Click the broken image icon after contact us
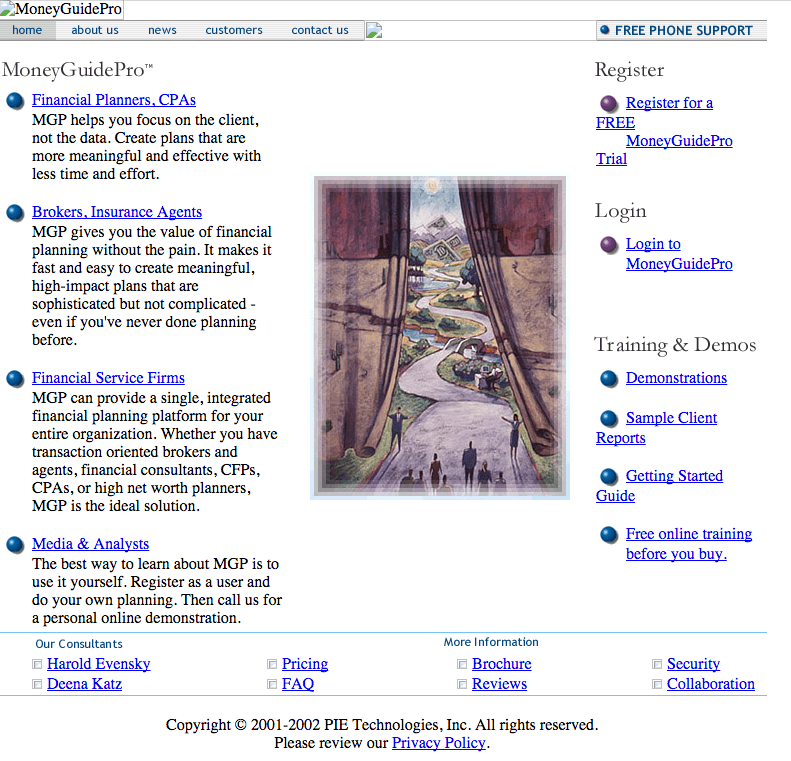The width and height of the screenshot is (791, 761). pyautogui.click(x=374, y=30)
